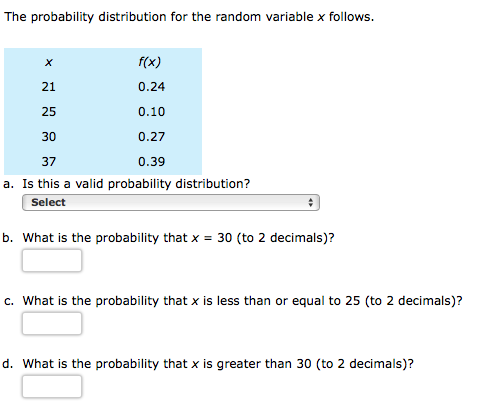477x402 pixels.
Task: Focus the answer box for question b
Action: click(x=52, y=260)
